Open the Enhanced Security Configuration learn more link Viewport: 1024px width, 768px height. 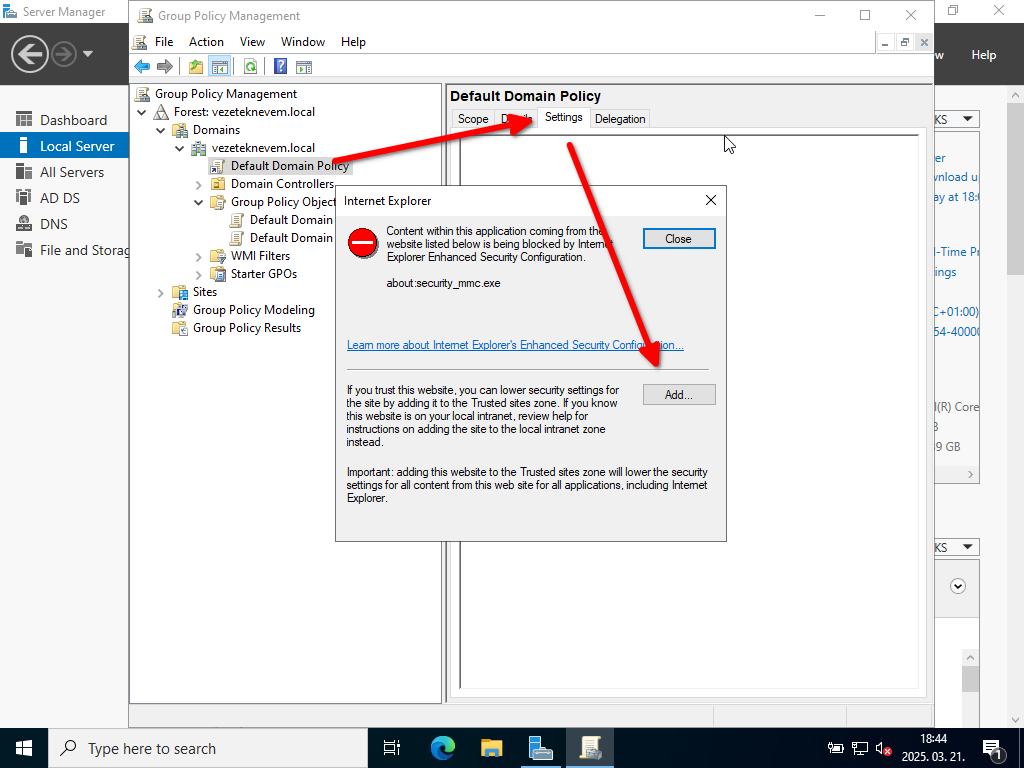coord(515,345)
